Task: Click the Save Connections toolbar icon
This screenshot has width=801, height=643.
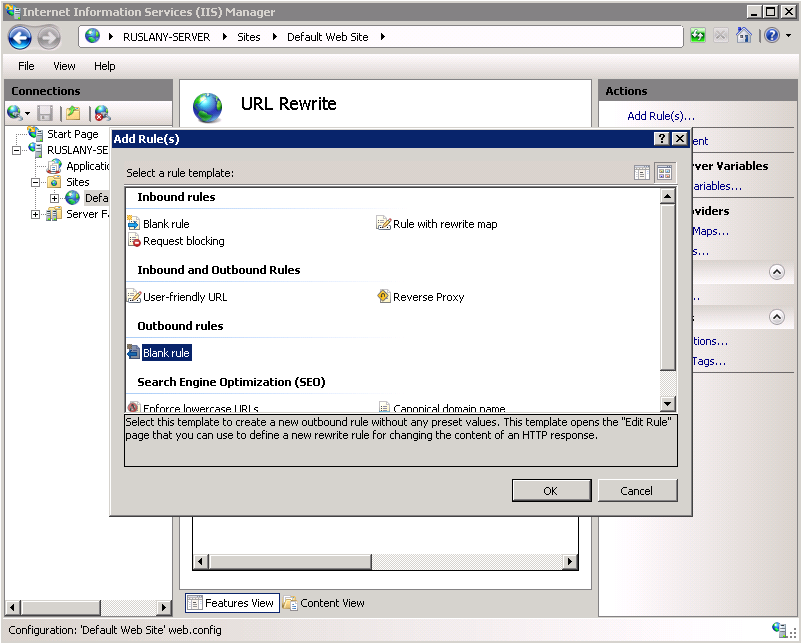Action: pos(43,113)
